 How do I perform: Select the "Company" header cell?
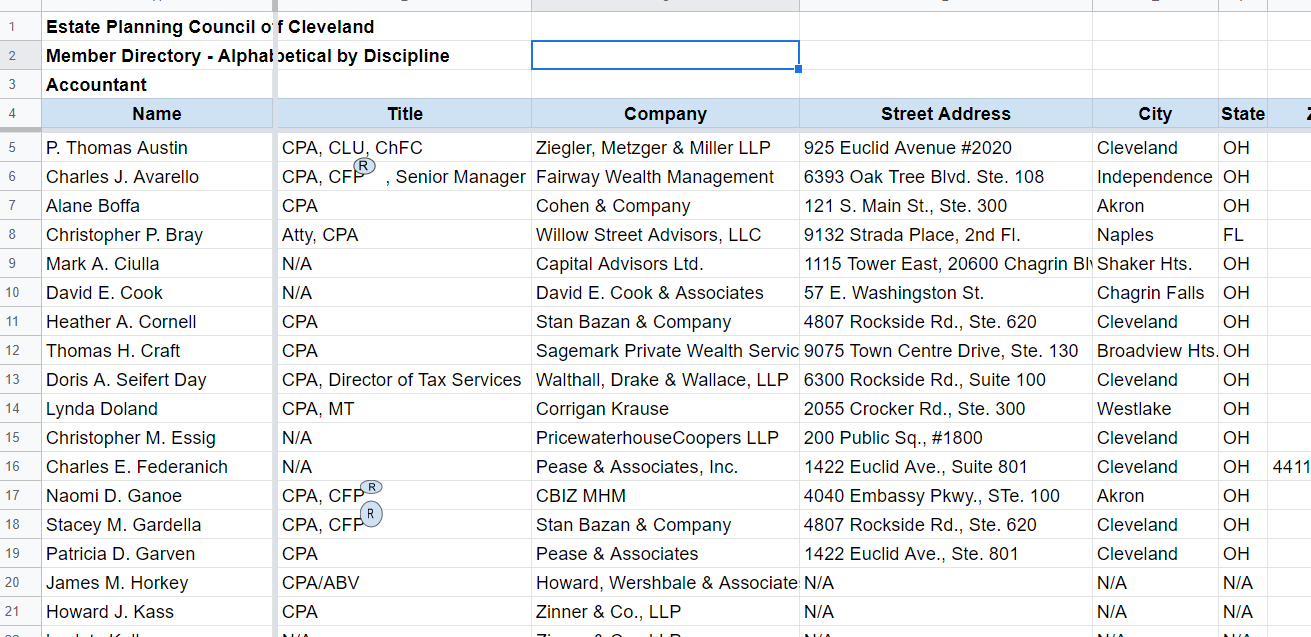coord(665,114)
